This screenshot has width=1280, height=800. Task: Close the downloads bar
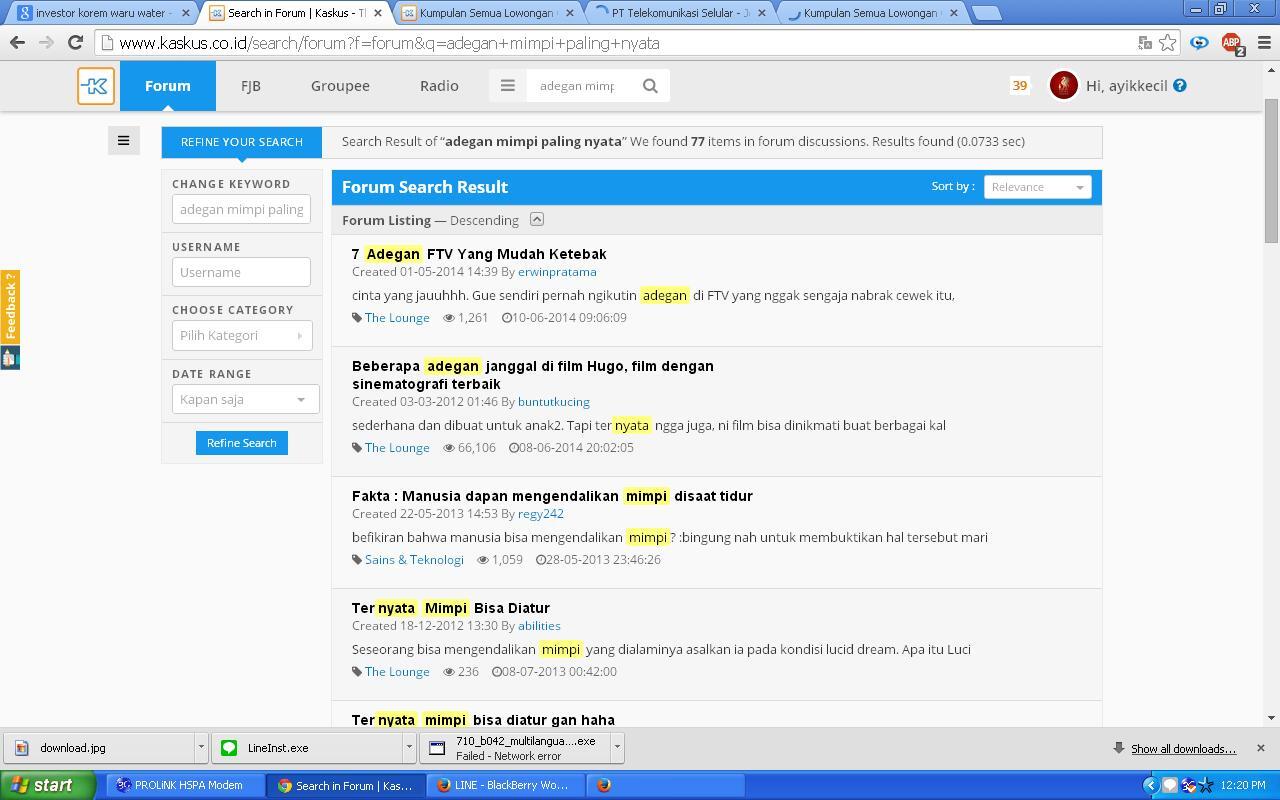1260,748
